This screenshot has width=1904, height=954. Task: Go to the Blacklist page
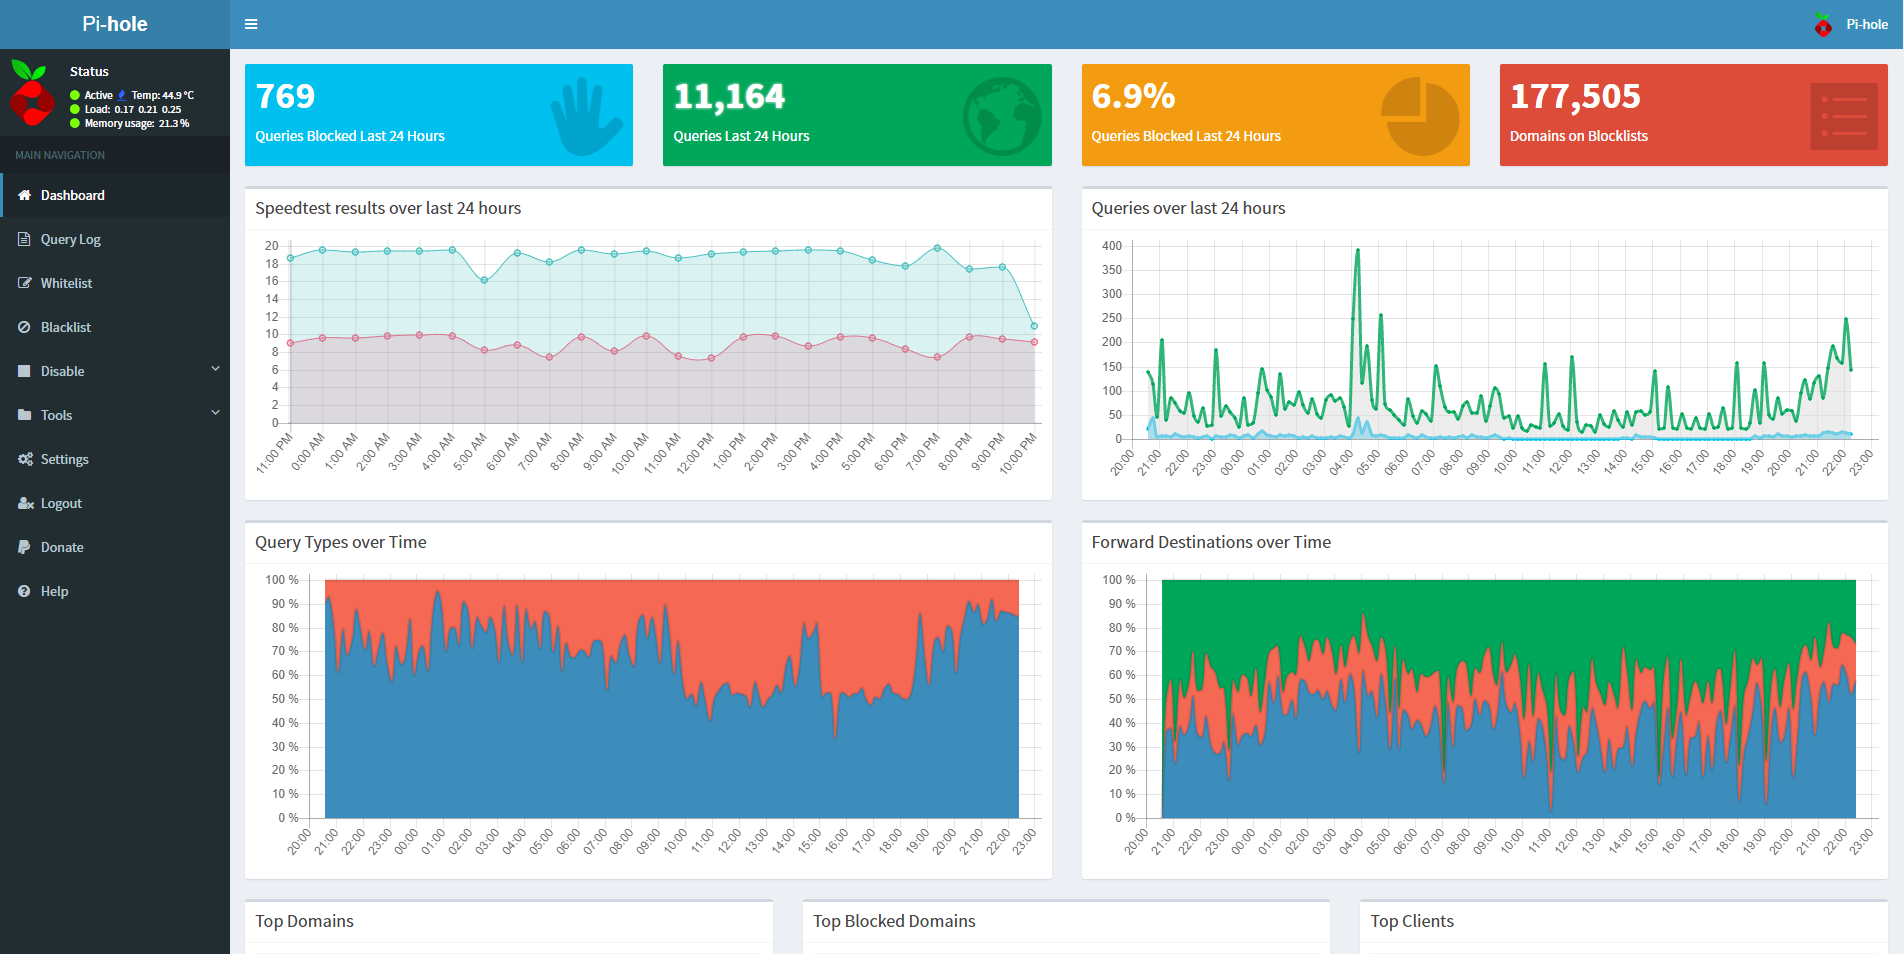[x=115, y=327]
